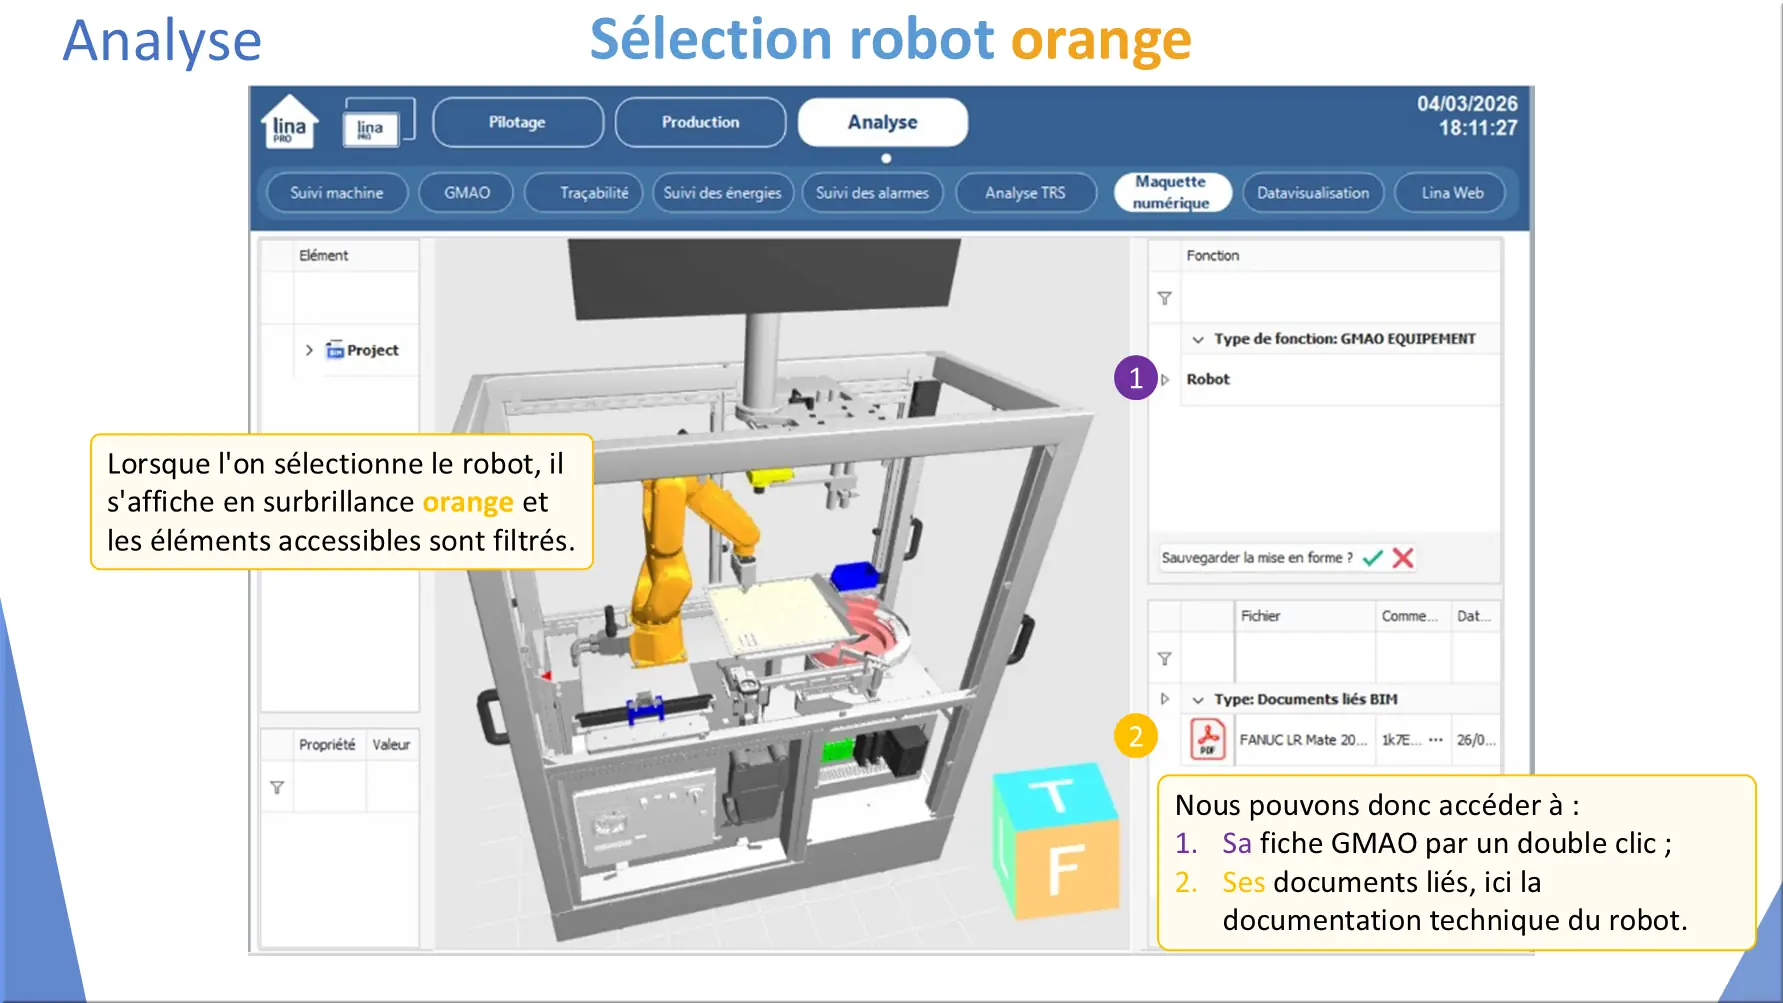Image resolution: width=1783 pixels, height=1003 pixels.
Task: Click the three dots in FANUC row
Action: [1436, 740]
